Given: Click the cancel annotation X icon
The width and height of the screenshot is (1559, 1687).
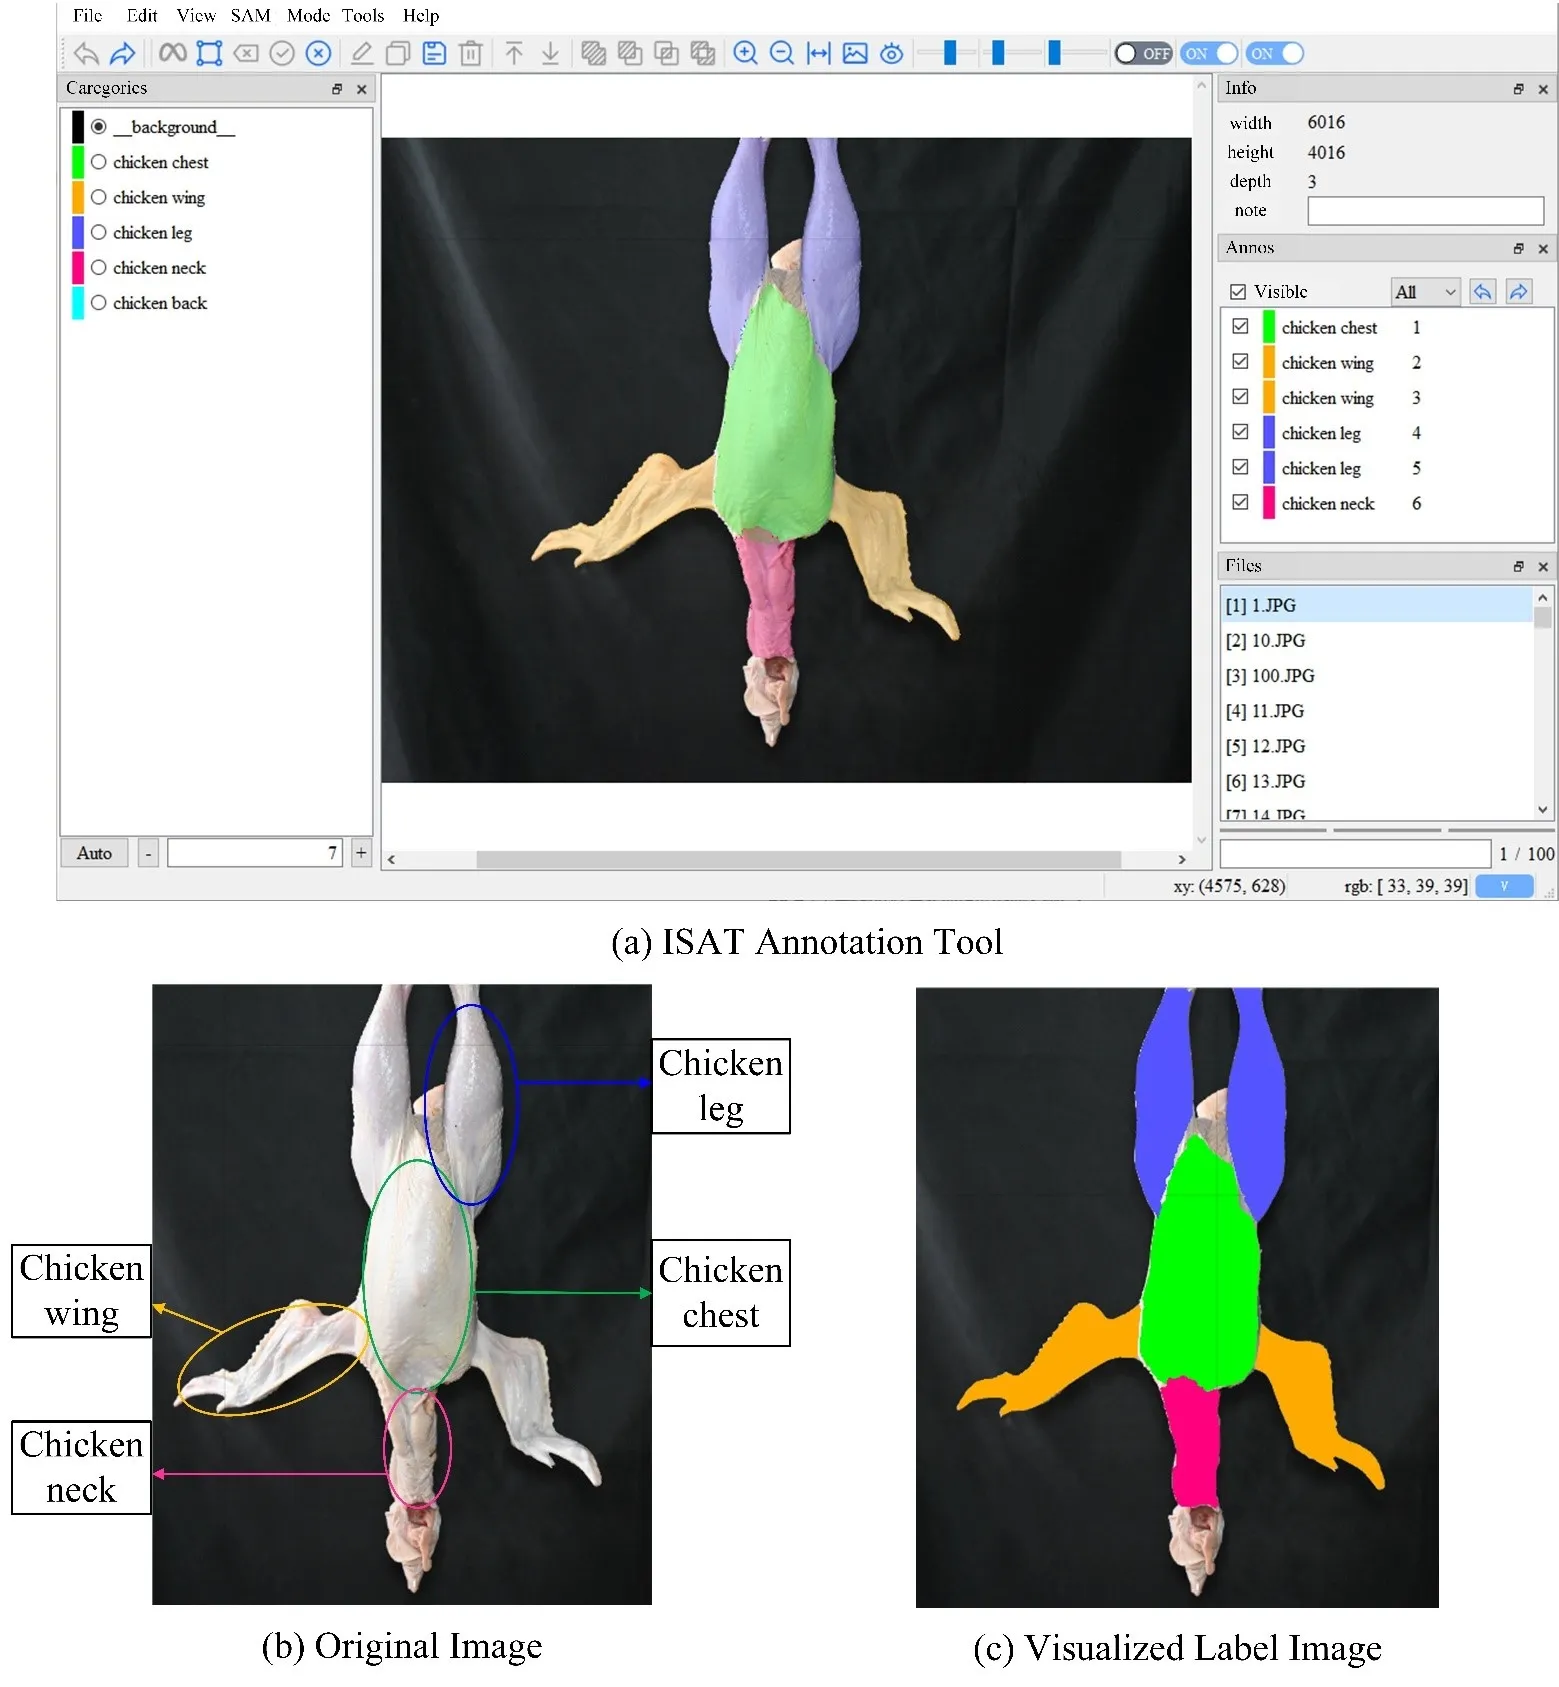Looking at the screenshot, I should pyautogui.click(x=318, y=53).
